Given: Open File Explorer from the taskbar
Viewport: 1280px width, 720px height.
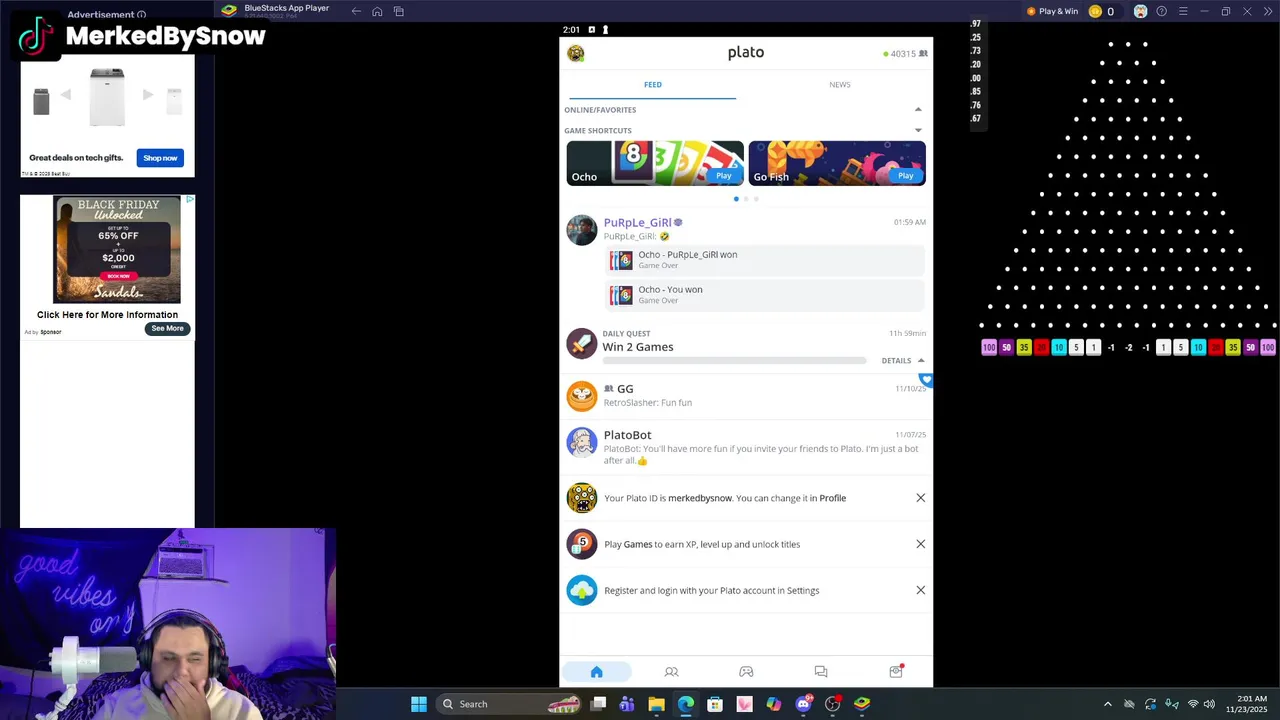Looking at the screenshot, I should pyautogui.click(x=656, y=704).
